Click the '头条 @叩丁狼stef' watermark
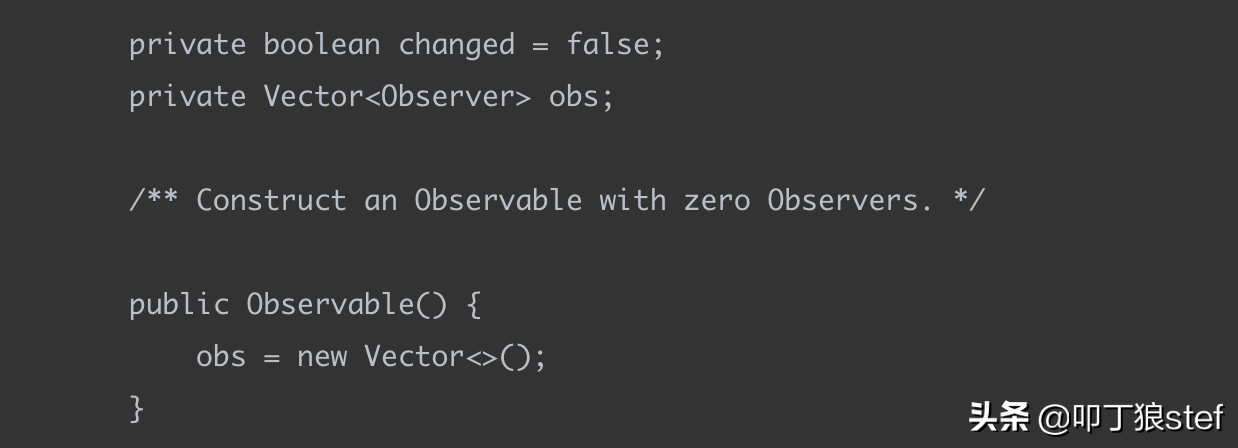The width and height of the screenshot is (1238, 448). tap(1097, 417)
